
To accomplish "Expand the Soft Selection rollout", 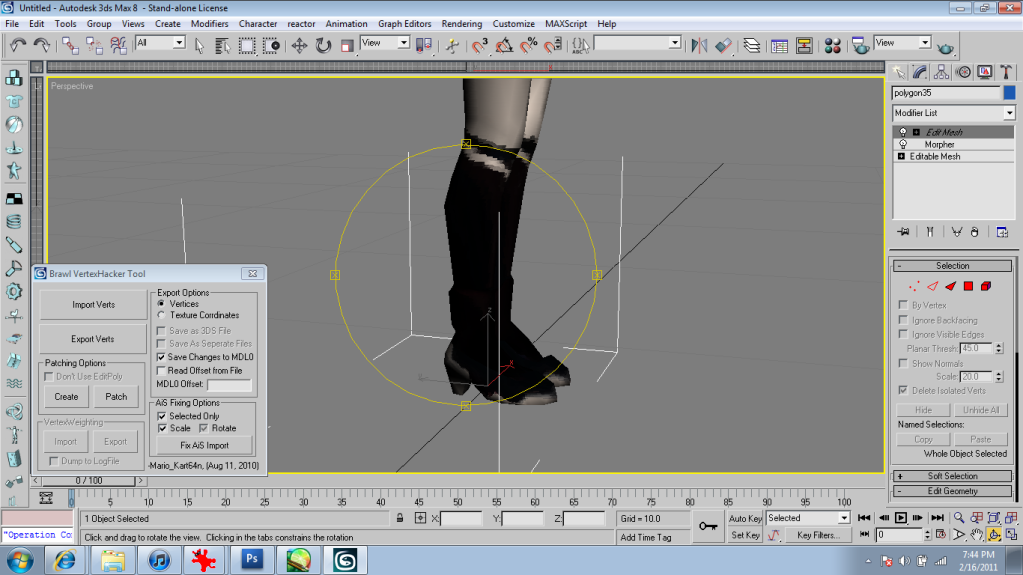I will [x=953, y=476].
